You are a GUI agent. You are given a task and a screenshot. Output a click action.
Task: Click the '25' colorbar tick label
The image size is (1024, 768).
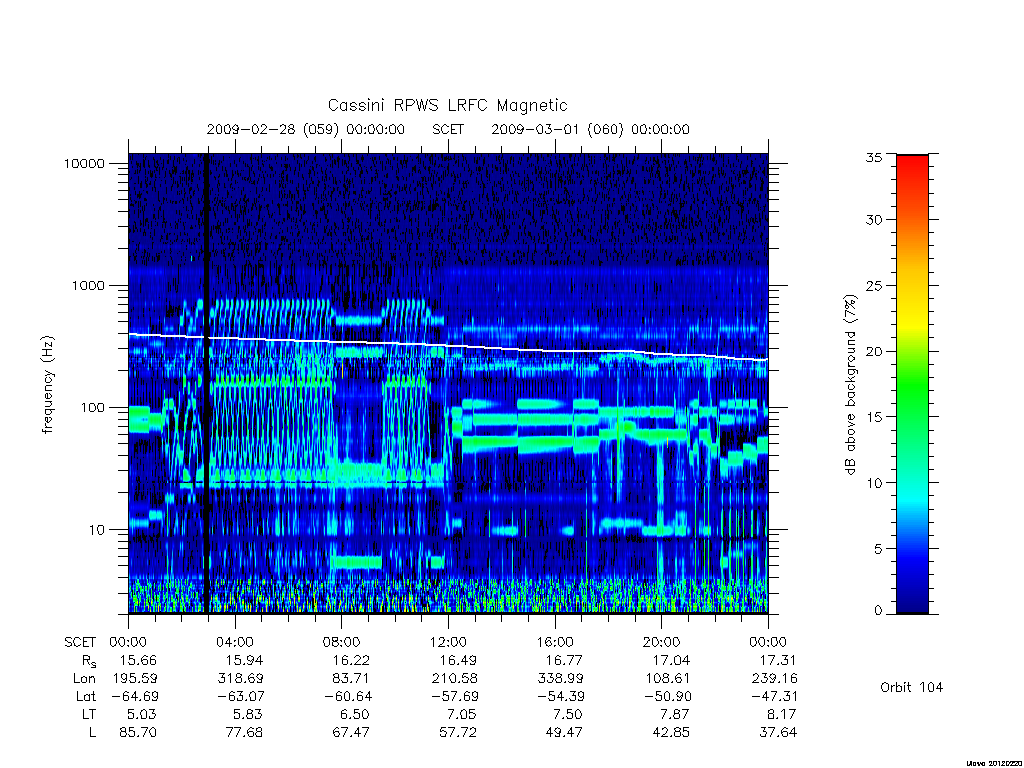tap(873, 286)
